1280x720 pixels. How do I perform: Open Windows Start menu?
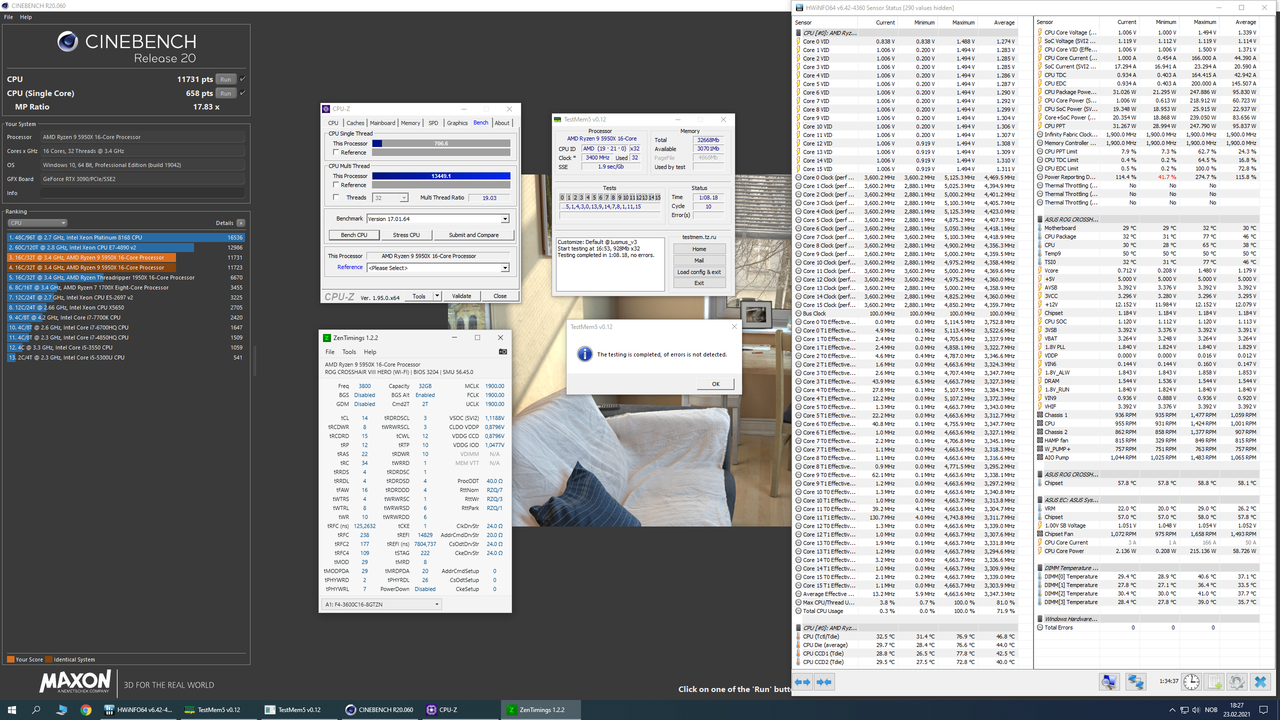pyautogui.click(x=10, y=710)
